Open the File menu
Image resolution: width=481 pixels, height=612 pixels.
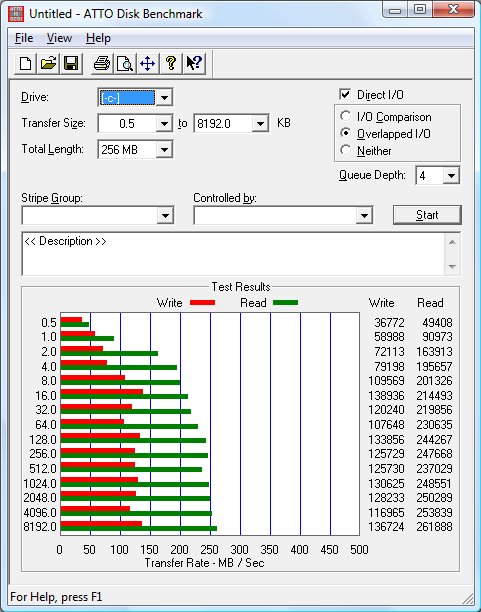point(24,38)
